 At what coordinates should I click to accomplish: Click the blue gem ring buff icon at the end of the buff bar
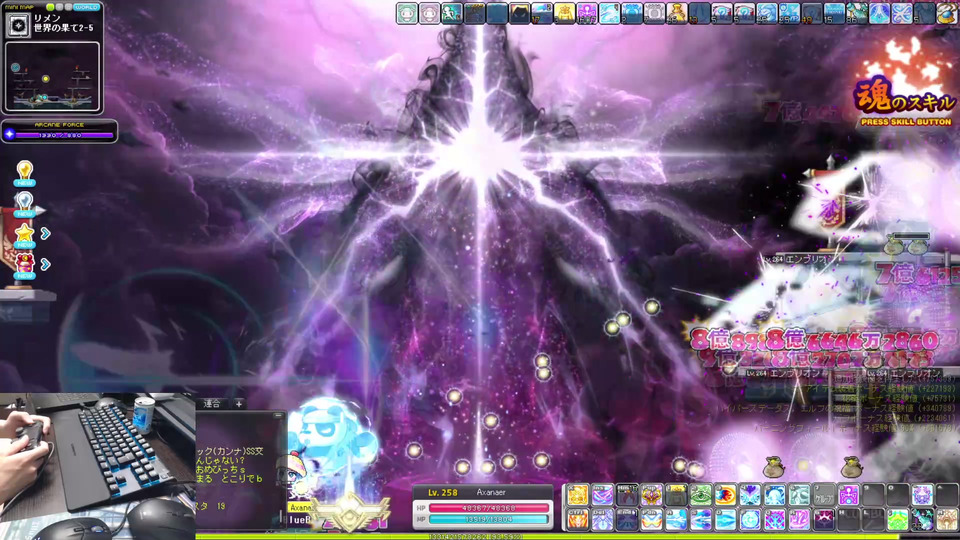(947, 13)
